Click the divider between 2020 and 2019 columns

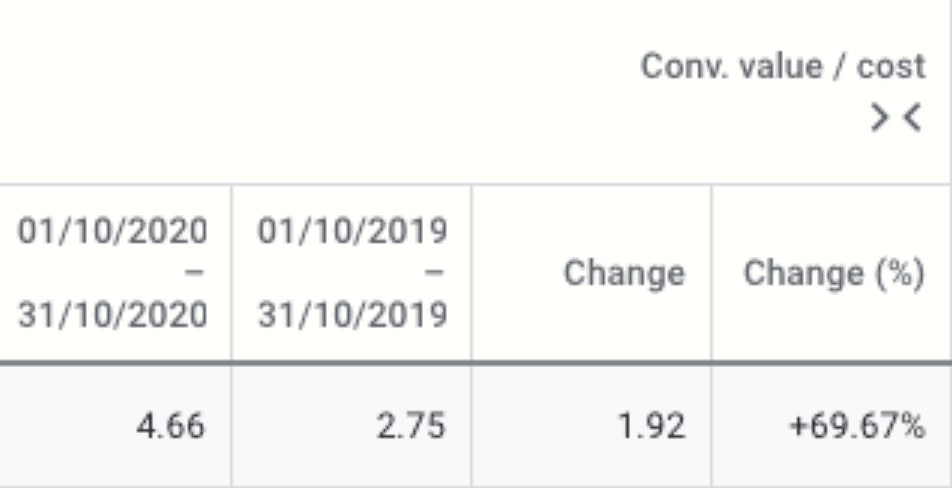[231, 273]
